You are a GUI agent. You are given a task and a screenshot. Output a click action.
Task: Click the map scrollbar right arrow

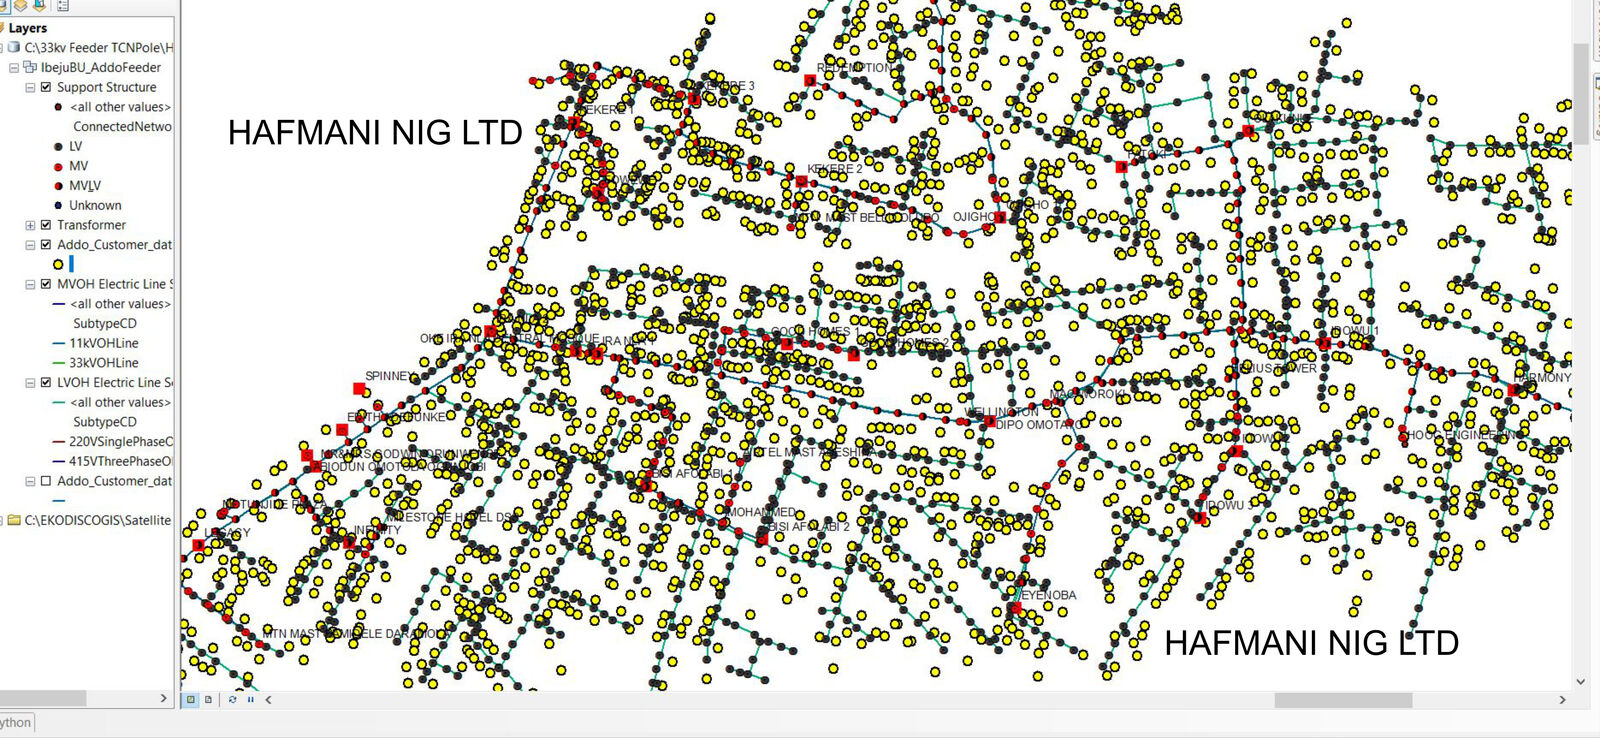pyautogui.click(x=1563, y=700)
